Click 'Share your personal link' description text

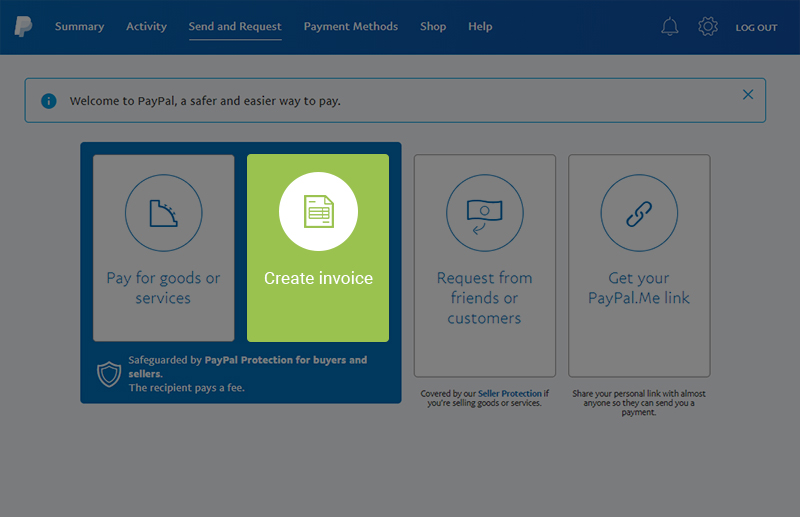point(639,403)
